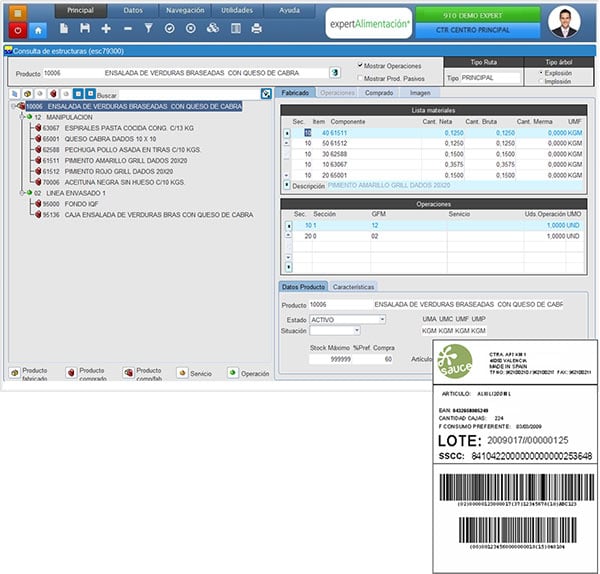Click Servicio legend icon

pos(182,373)
